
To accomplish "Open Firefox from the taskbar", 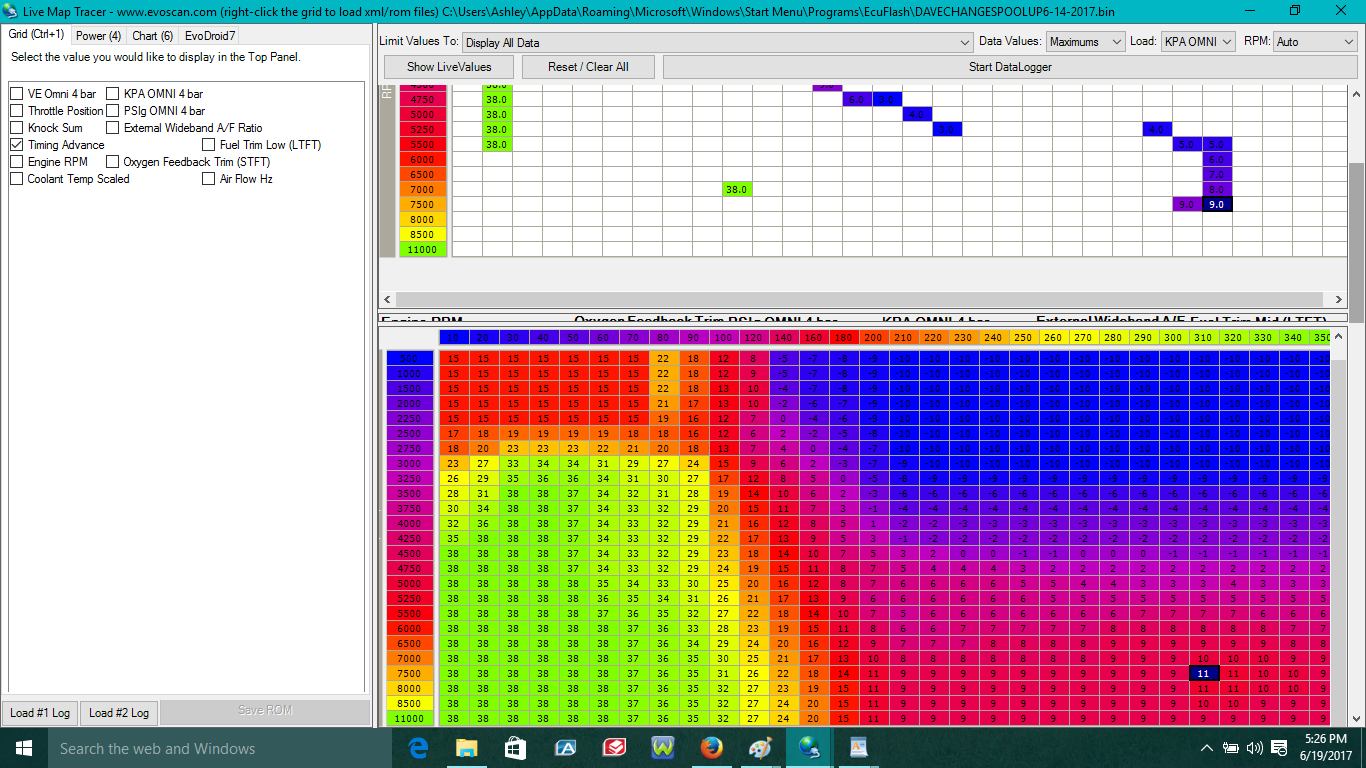I will (712, 748).
